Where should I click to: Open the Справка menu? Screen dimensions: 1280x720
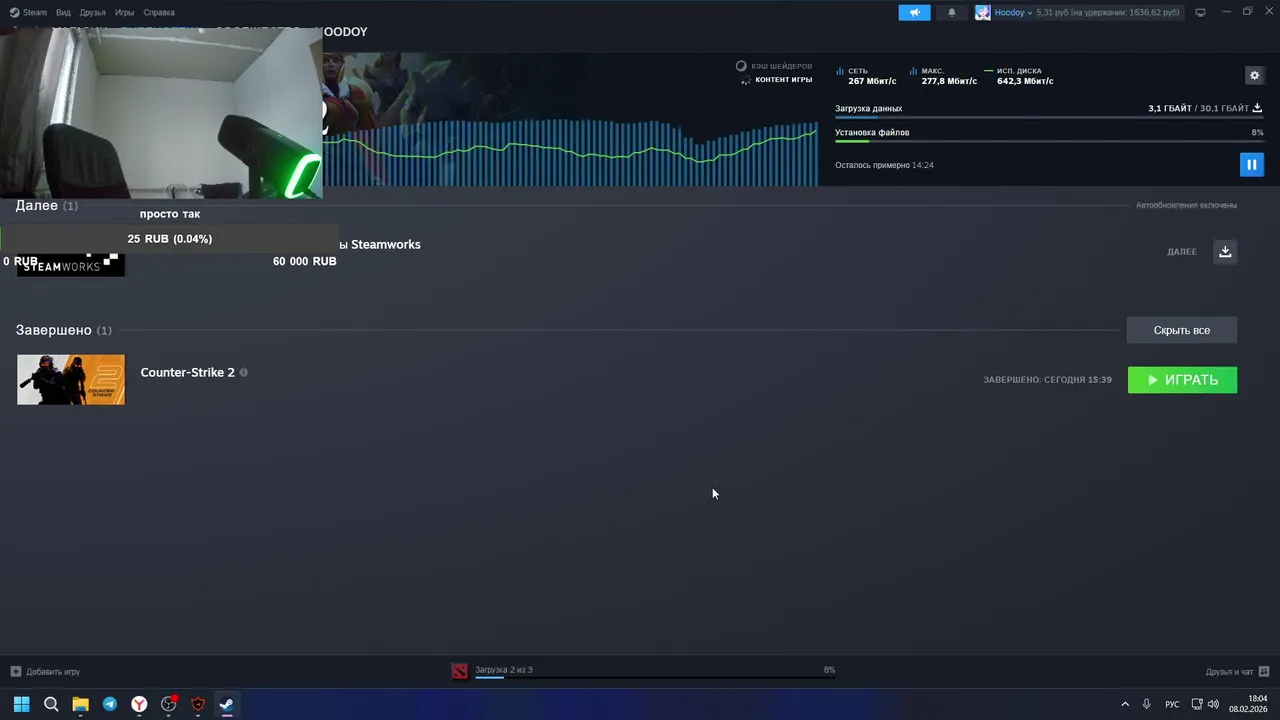pos(159,12)
